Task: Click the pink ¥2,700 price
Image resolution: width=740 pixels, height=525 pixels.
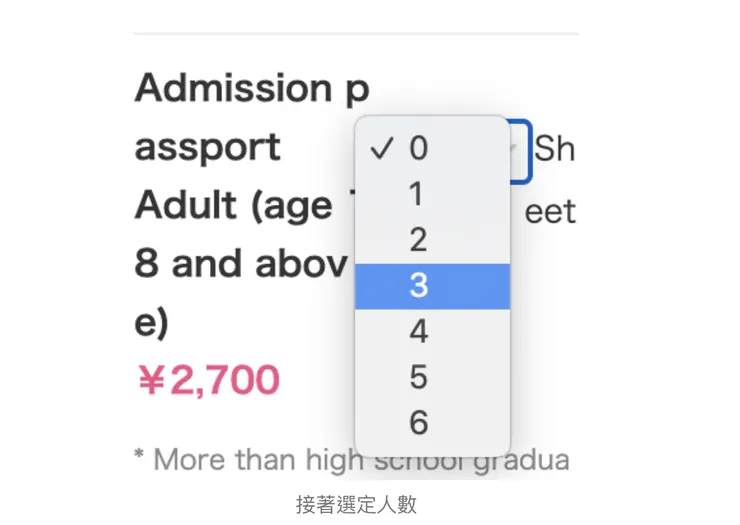Action: click(x=208, y=380)
